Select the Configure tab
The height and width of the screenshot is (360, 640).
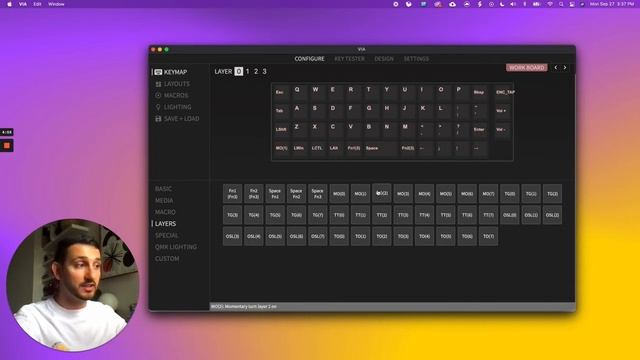click(309, 59)
